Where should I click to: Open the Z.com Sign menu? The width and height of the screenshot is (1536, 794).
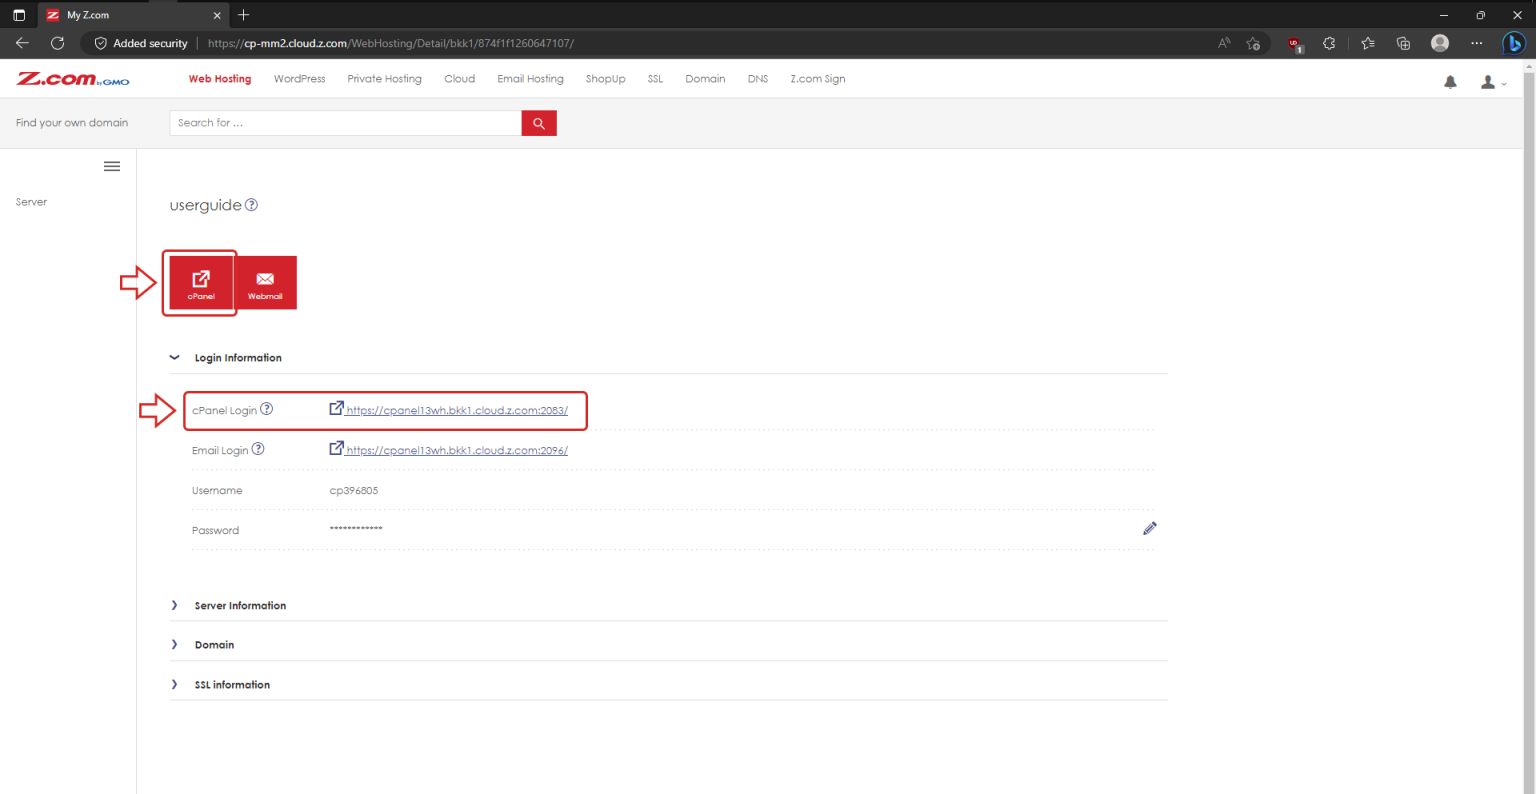[818, 79]
